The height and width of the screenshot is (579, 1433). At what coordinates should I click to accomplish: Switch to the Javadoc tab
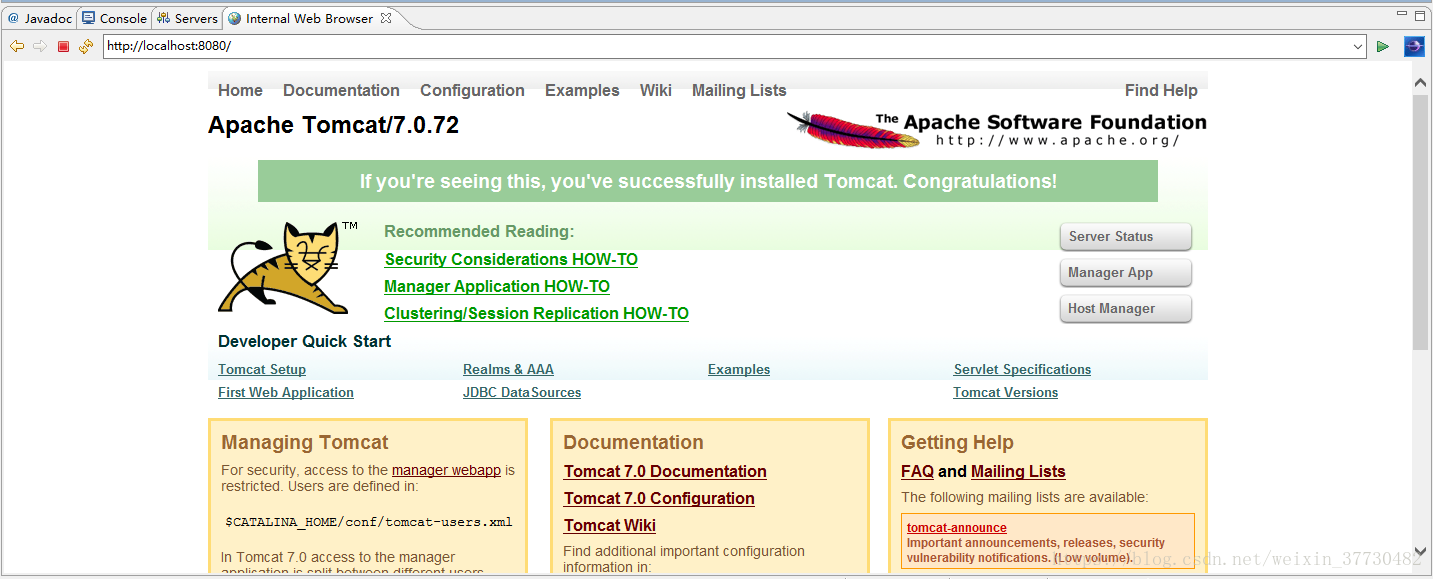[x=40, y=18]
